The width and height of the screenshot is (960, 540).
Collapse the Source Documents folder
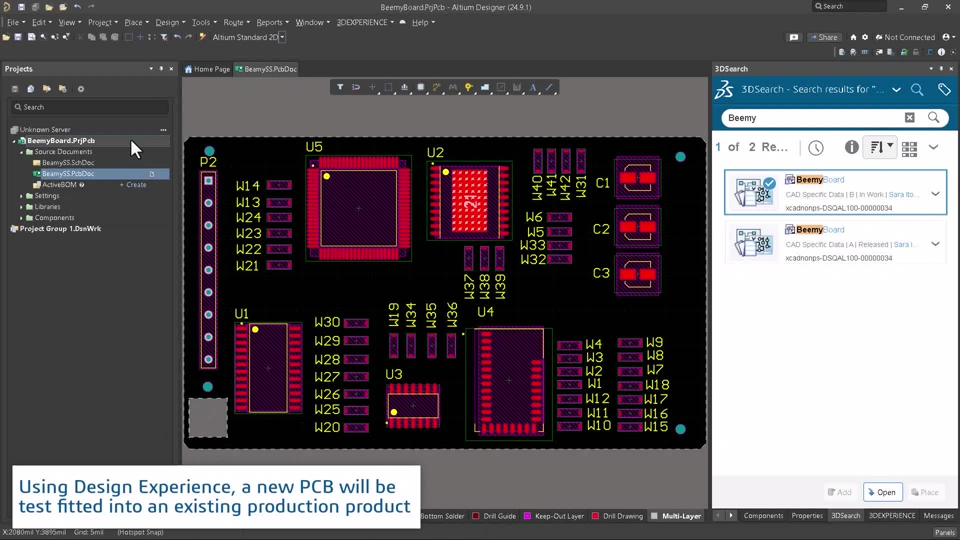[x=21, y=152]
